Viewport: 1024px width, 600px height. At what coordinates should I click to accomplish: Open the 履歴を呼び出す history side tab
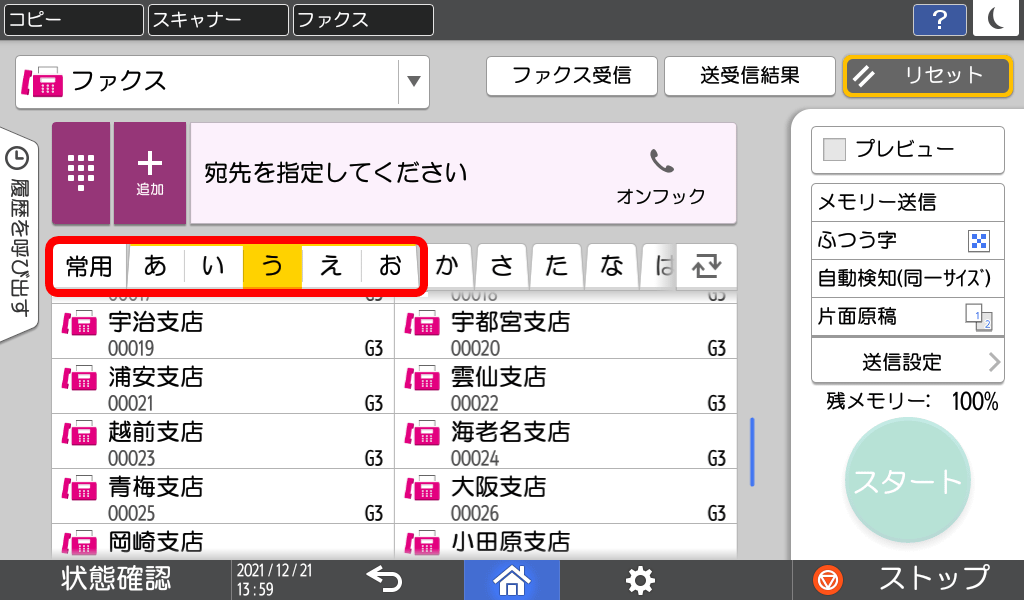coord(14,200)
